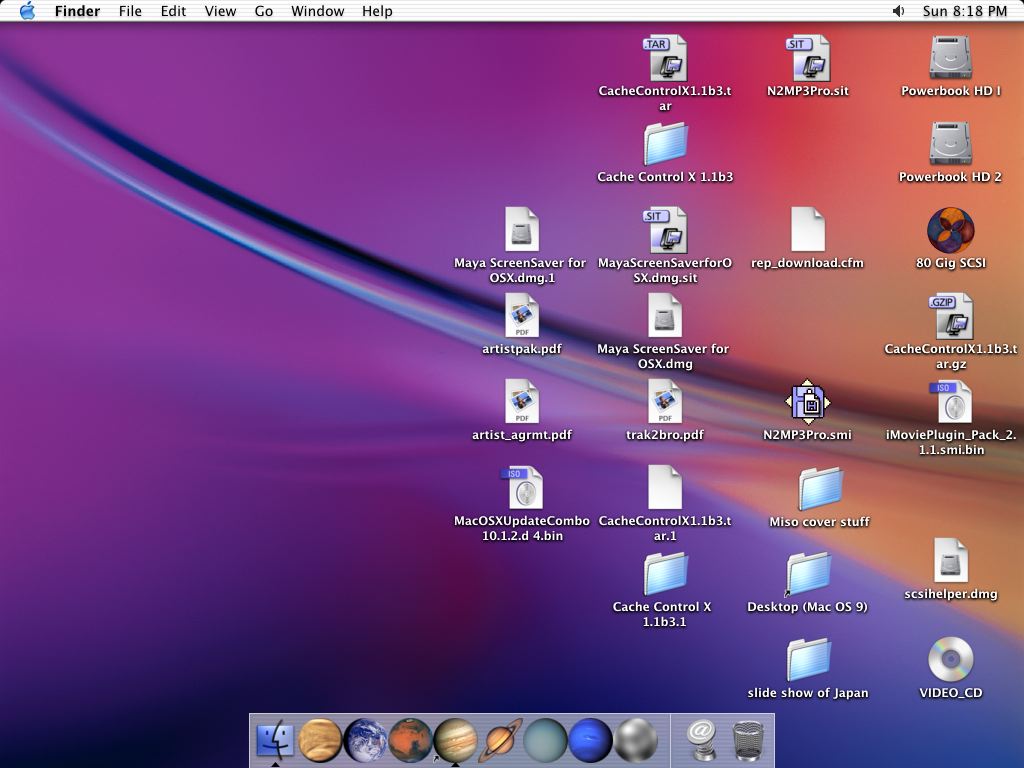Click the red Mars planet Dock icon
The image size is (1024, 768).
point(410,741)
